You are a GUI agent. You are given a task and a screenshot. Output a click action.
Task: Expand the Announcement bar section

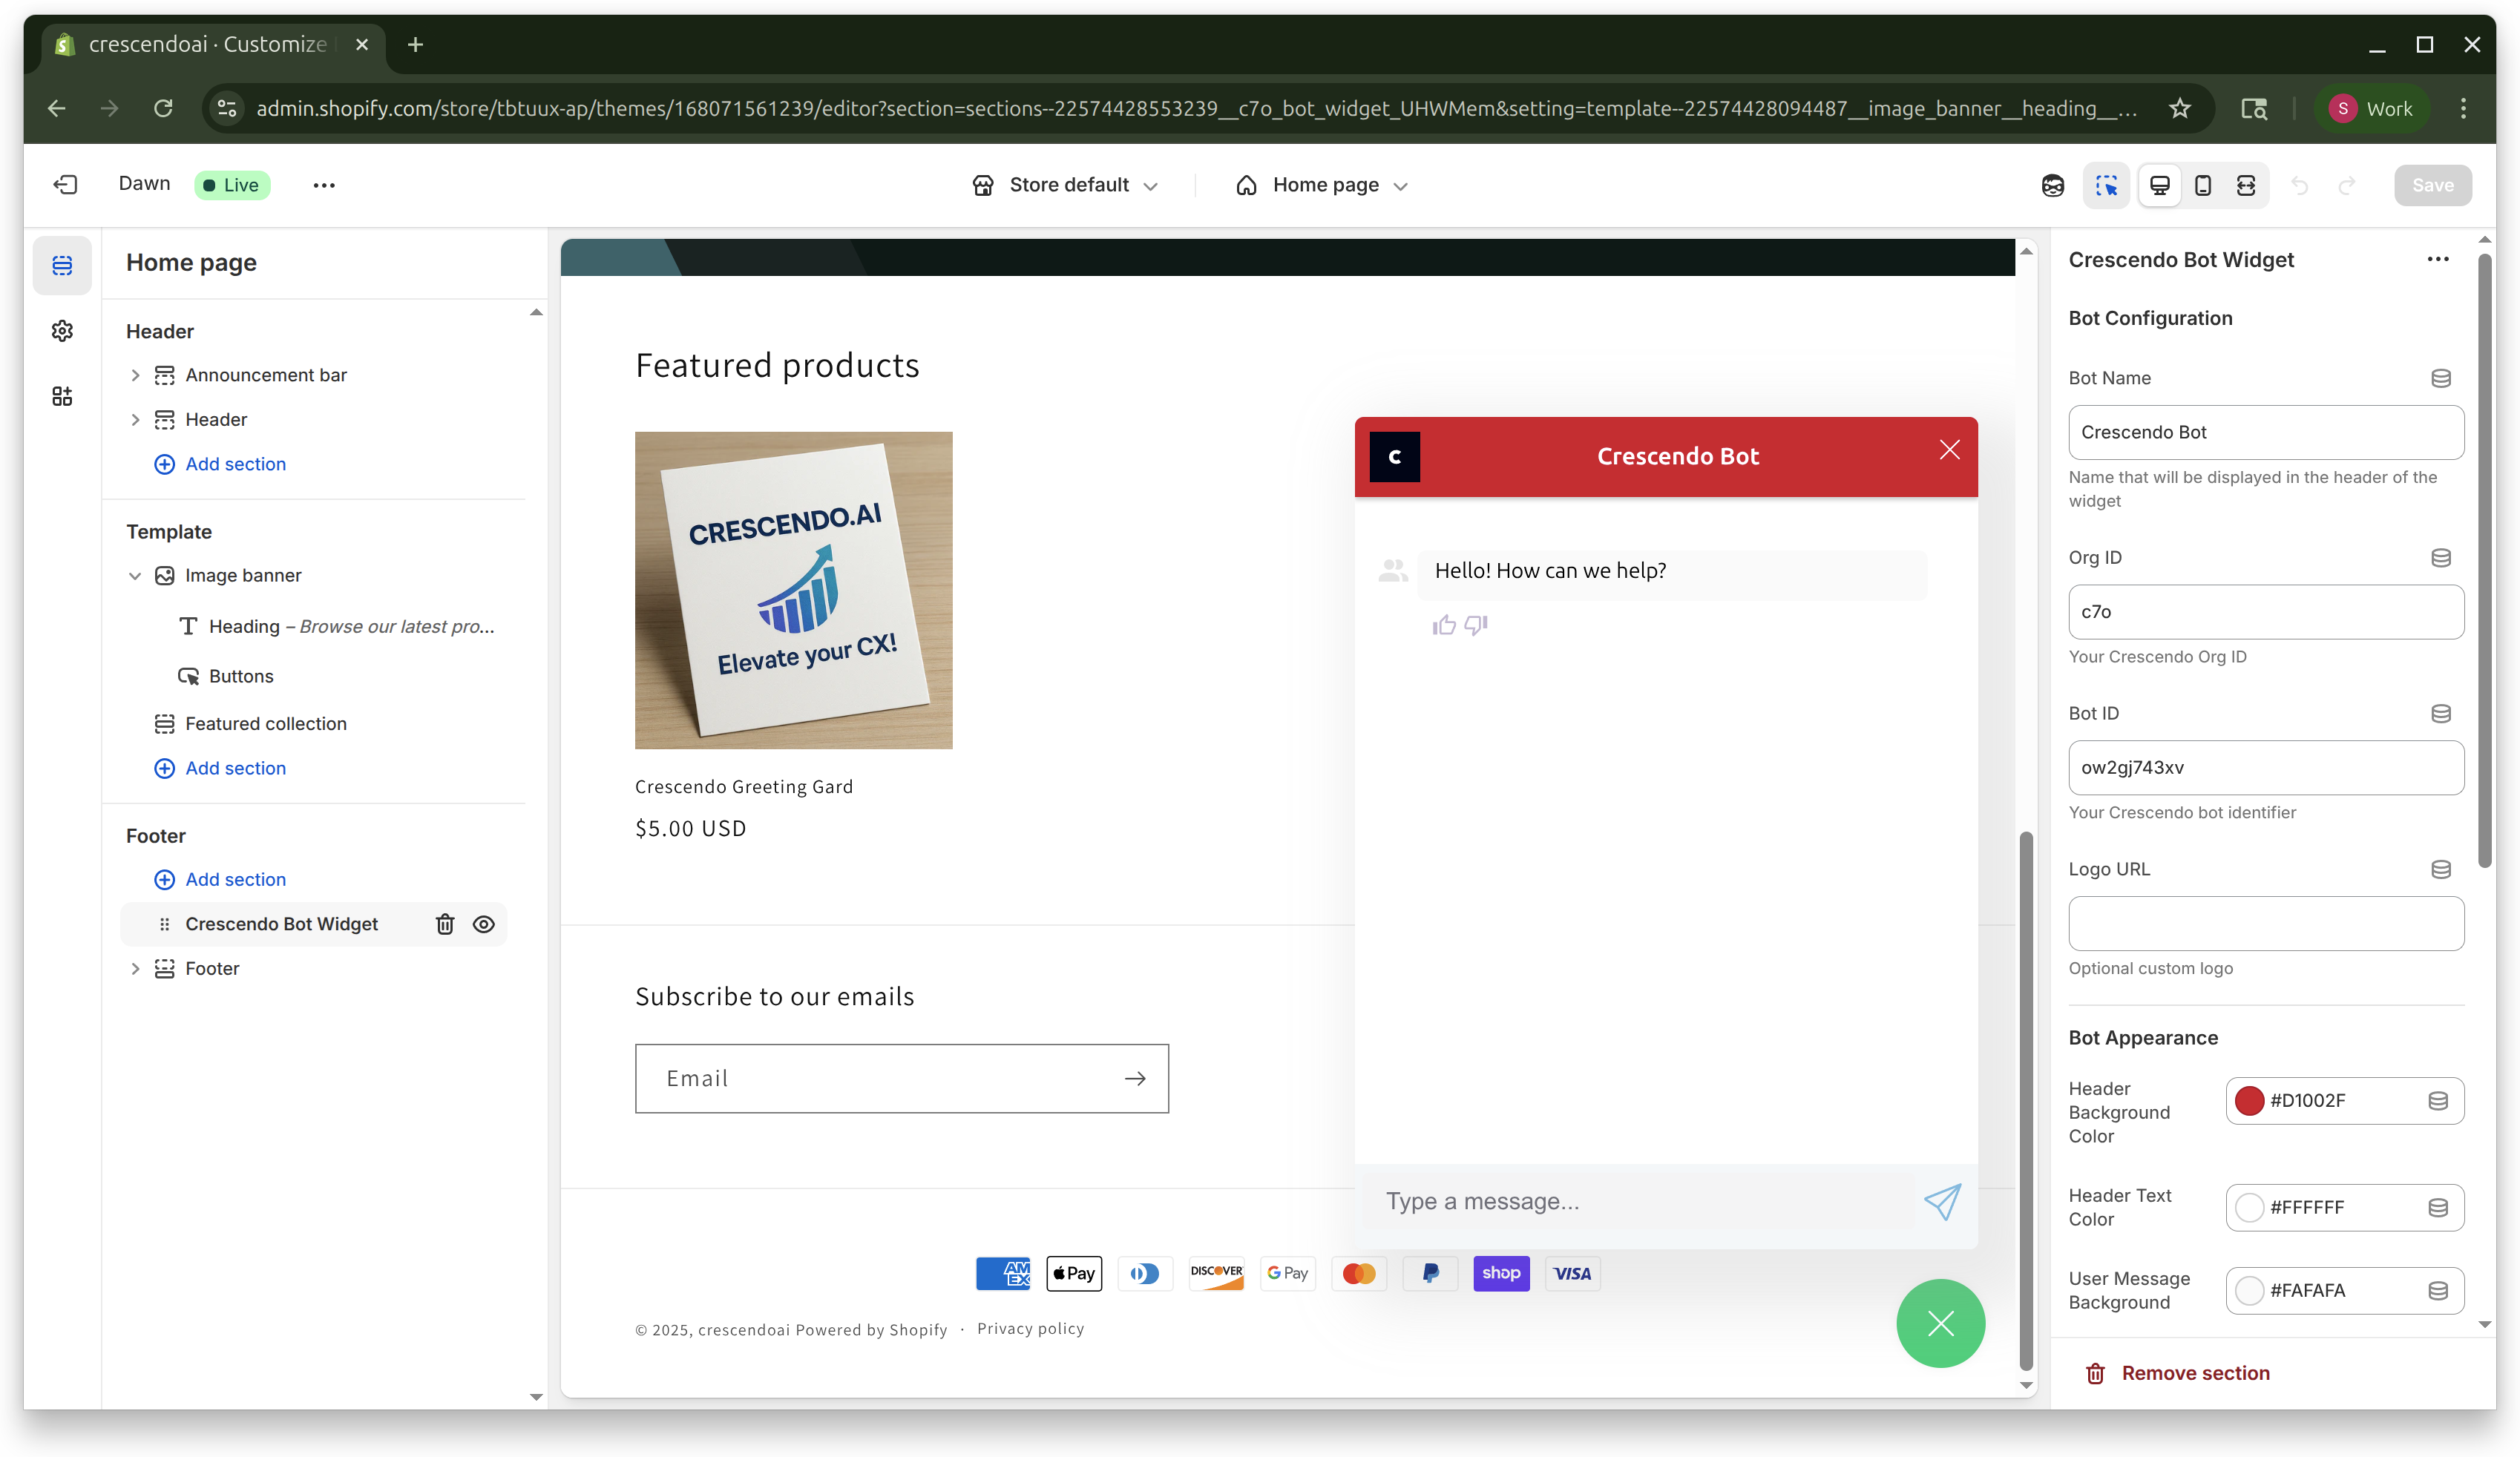click(x=135, y=375)
